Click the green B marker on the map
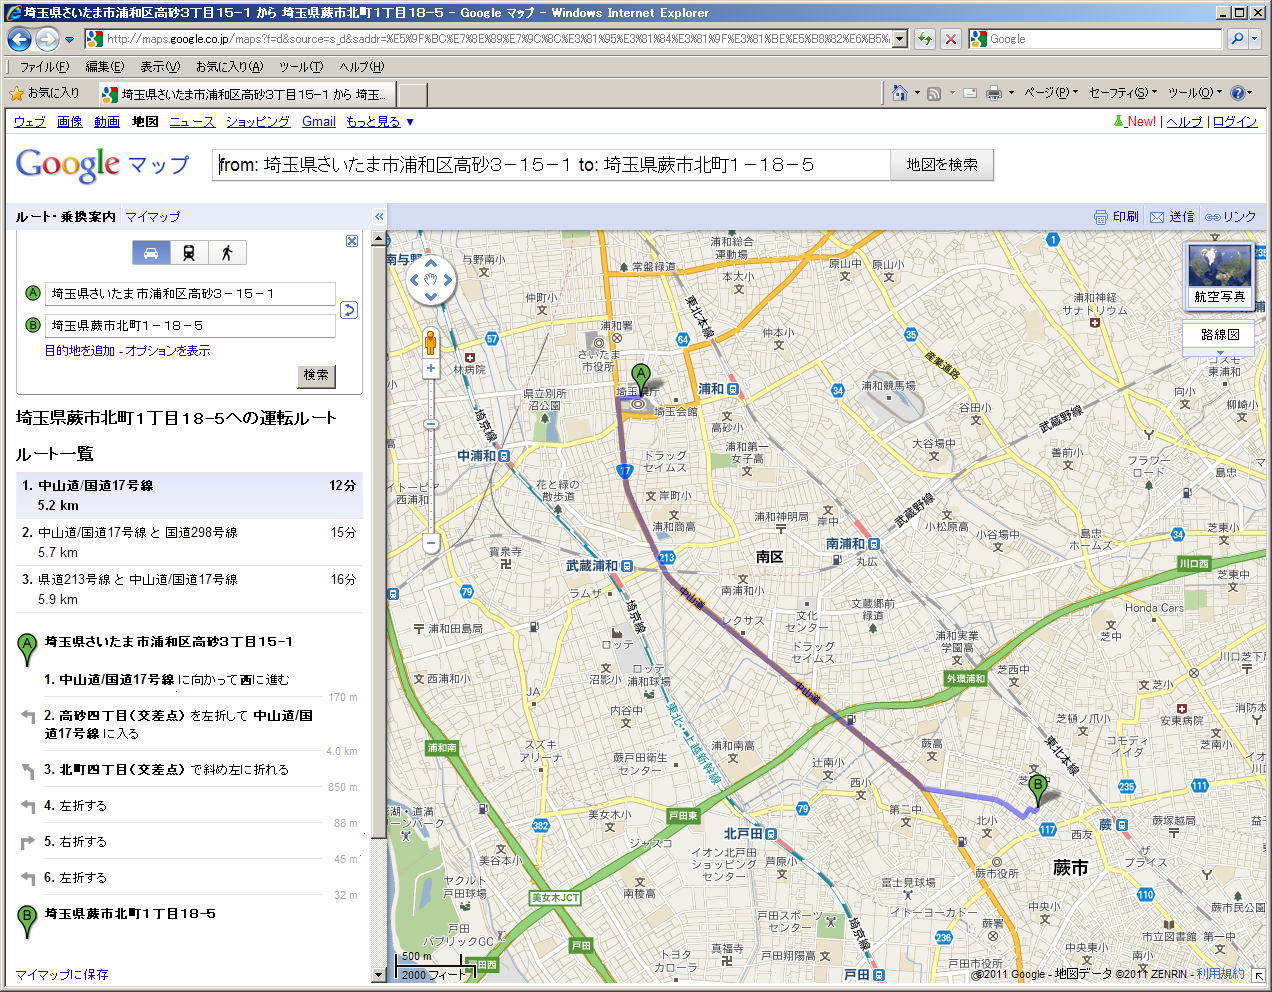 (1037, 790)
